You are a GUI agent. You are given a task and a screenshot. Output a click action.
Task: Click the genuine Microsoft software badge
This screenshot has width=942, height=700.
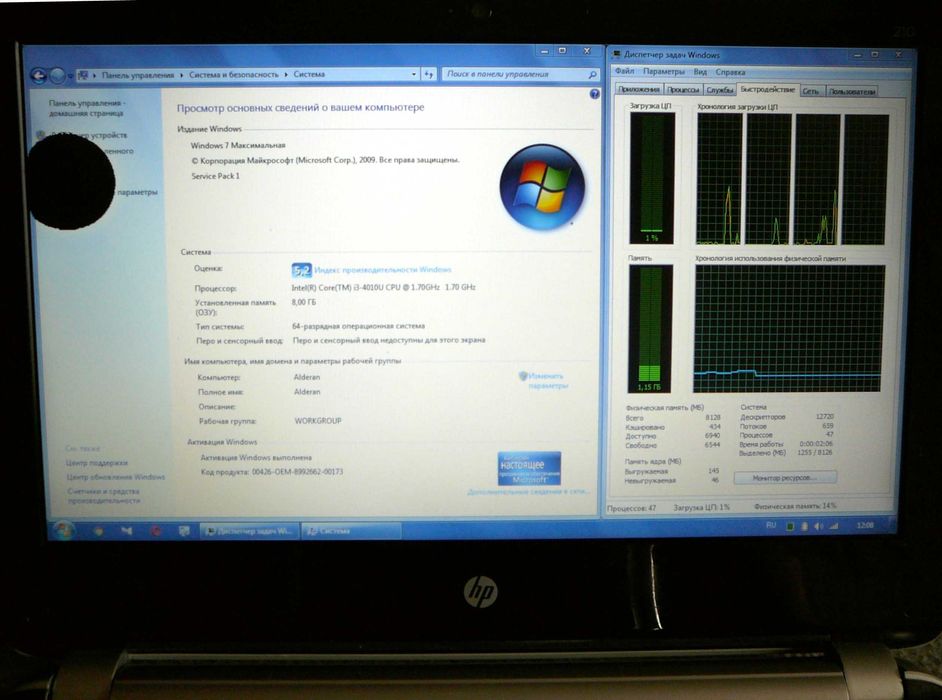click(x=529, y=468)
